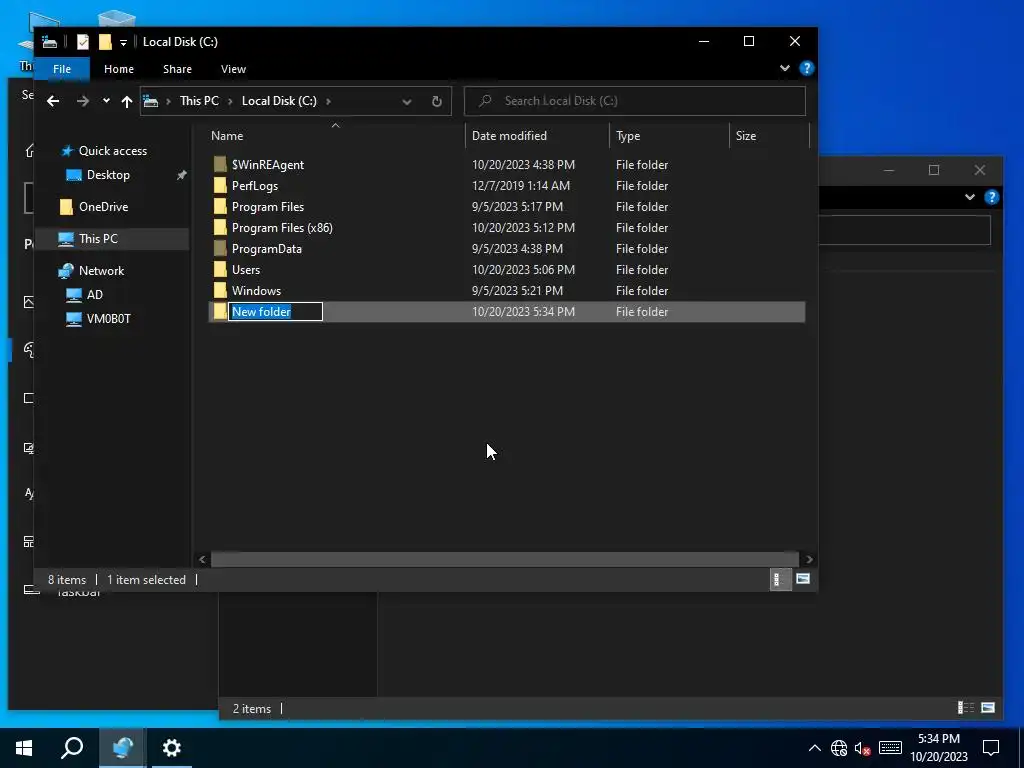Click the network globe tray icon

point(839,748)
